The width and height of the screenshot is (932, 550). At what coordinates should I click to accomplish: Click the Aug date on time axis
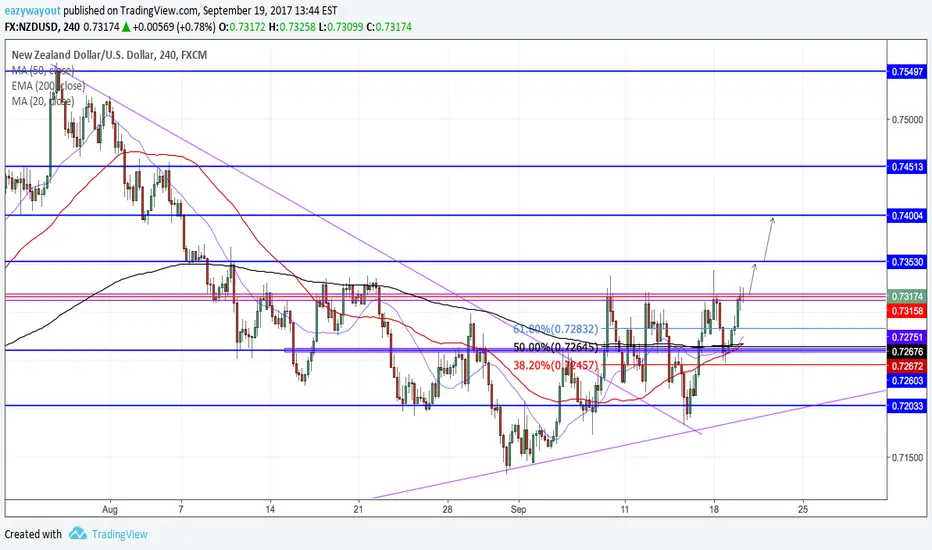(110, 509)
